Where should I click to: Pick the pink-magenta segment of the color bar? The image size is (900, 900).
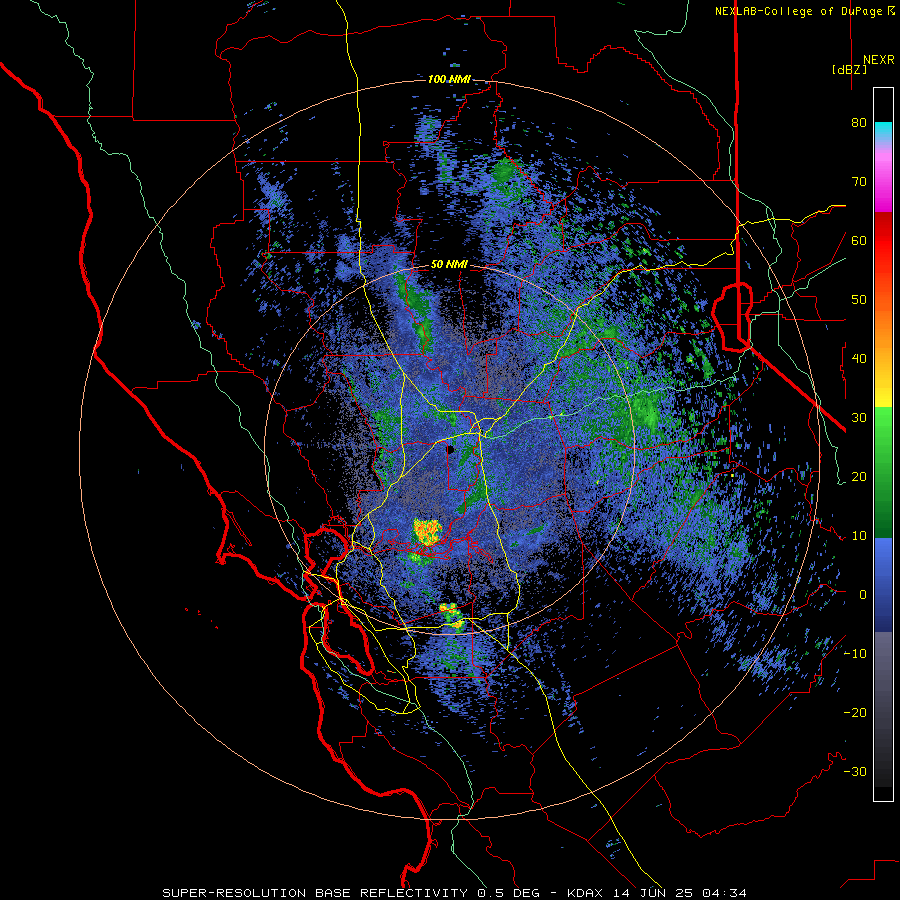tap(883, 179)
